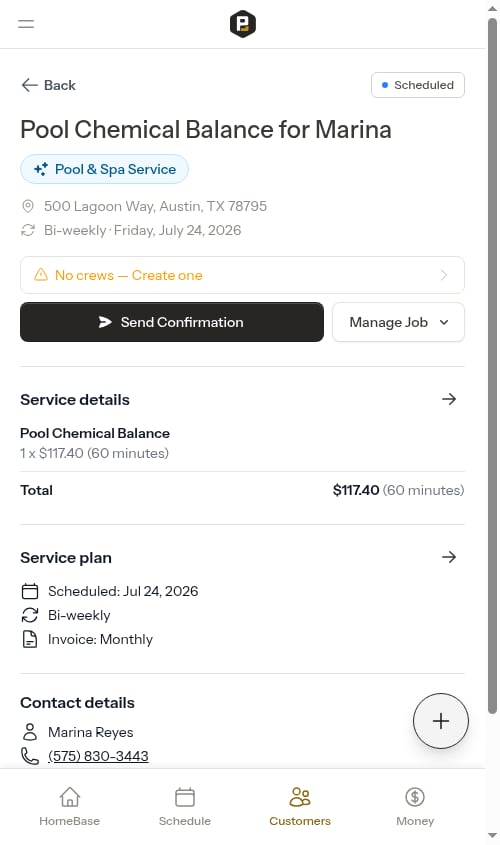Click the Scheduled status badge

(418, 85)
